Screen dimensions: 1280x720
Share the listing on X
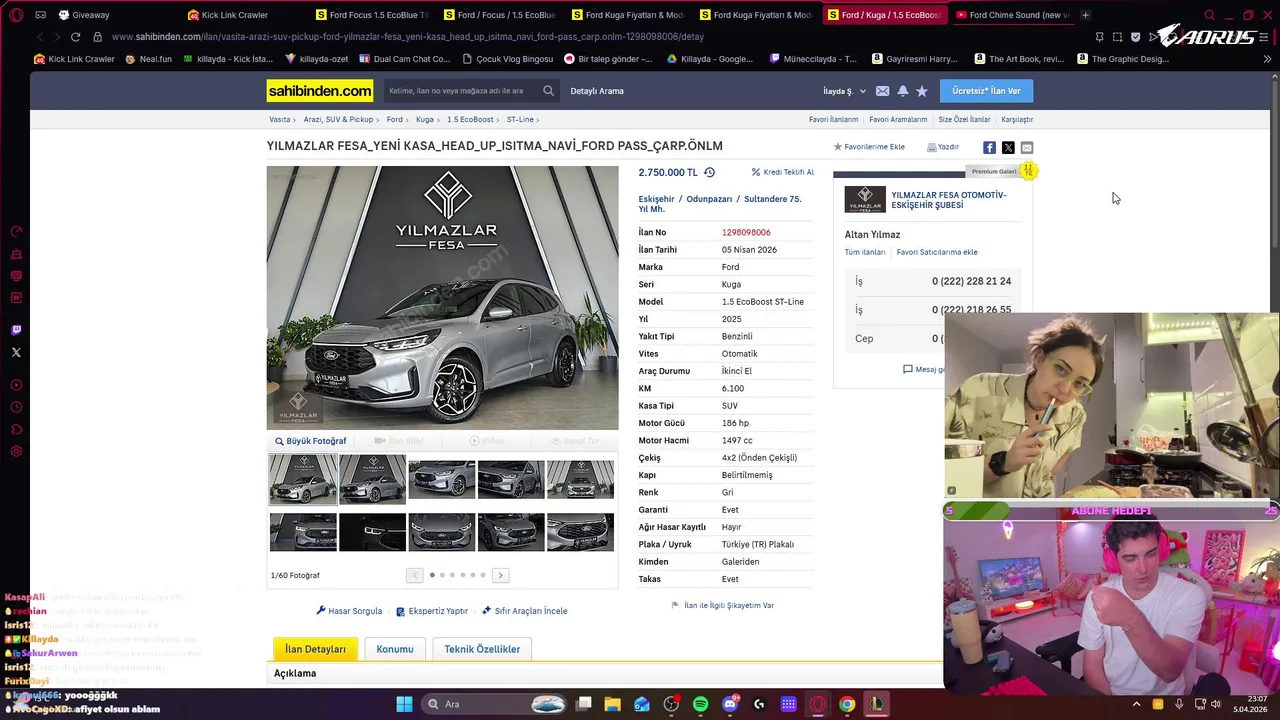[1008, 147]
